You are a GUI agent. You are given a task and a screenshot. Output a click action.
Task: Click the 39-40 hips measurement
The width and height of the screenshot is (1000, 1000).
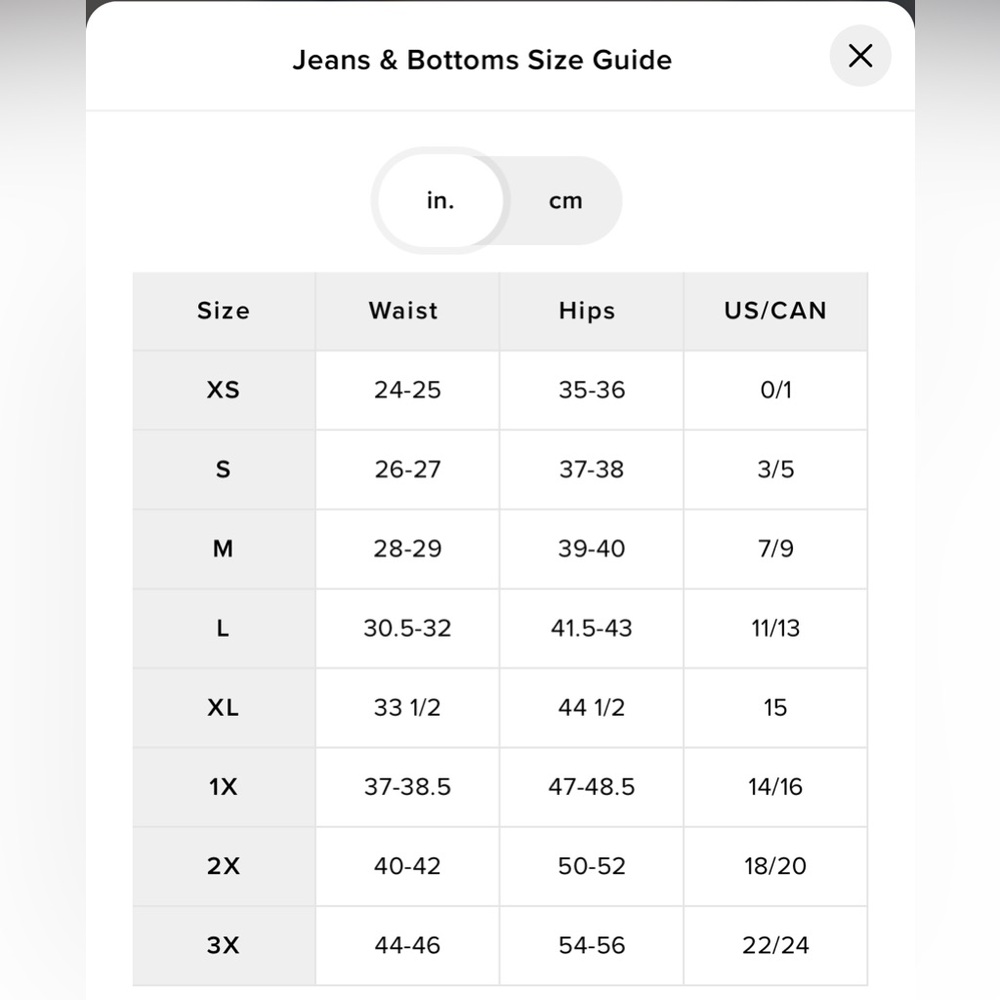point(591,549)
